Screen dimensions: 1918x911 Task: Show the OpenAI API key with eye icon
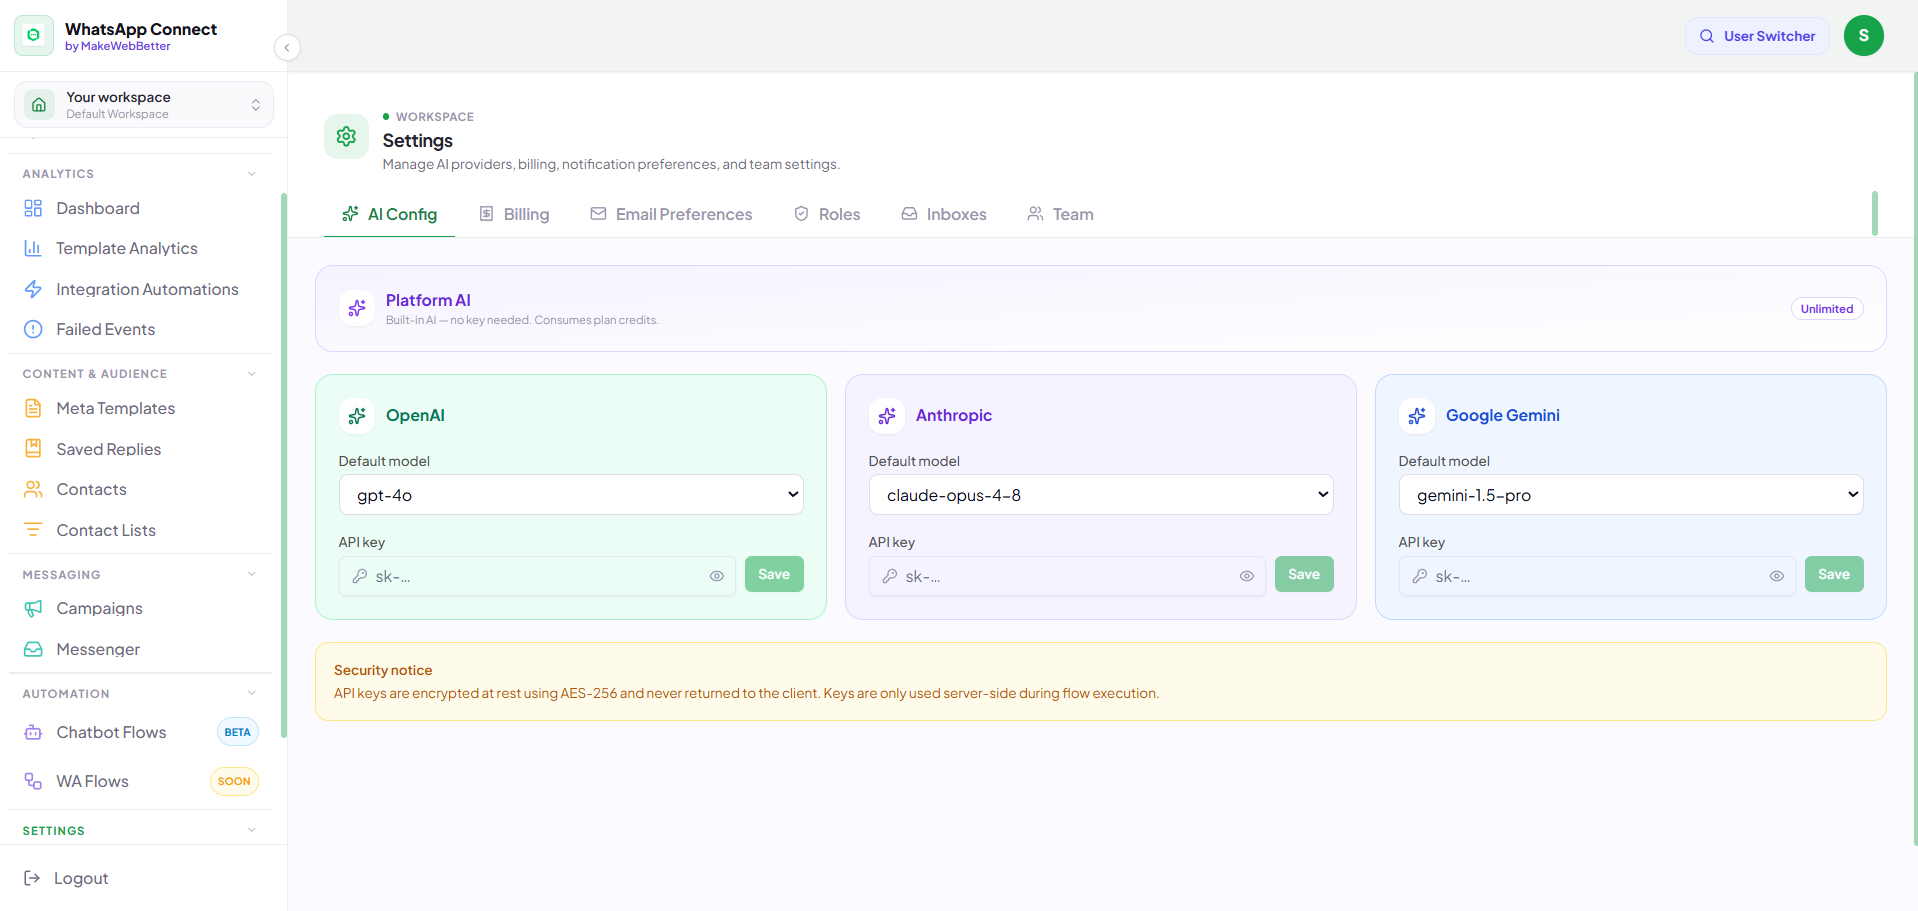717,576
